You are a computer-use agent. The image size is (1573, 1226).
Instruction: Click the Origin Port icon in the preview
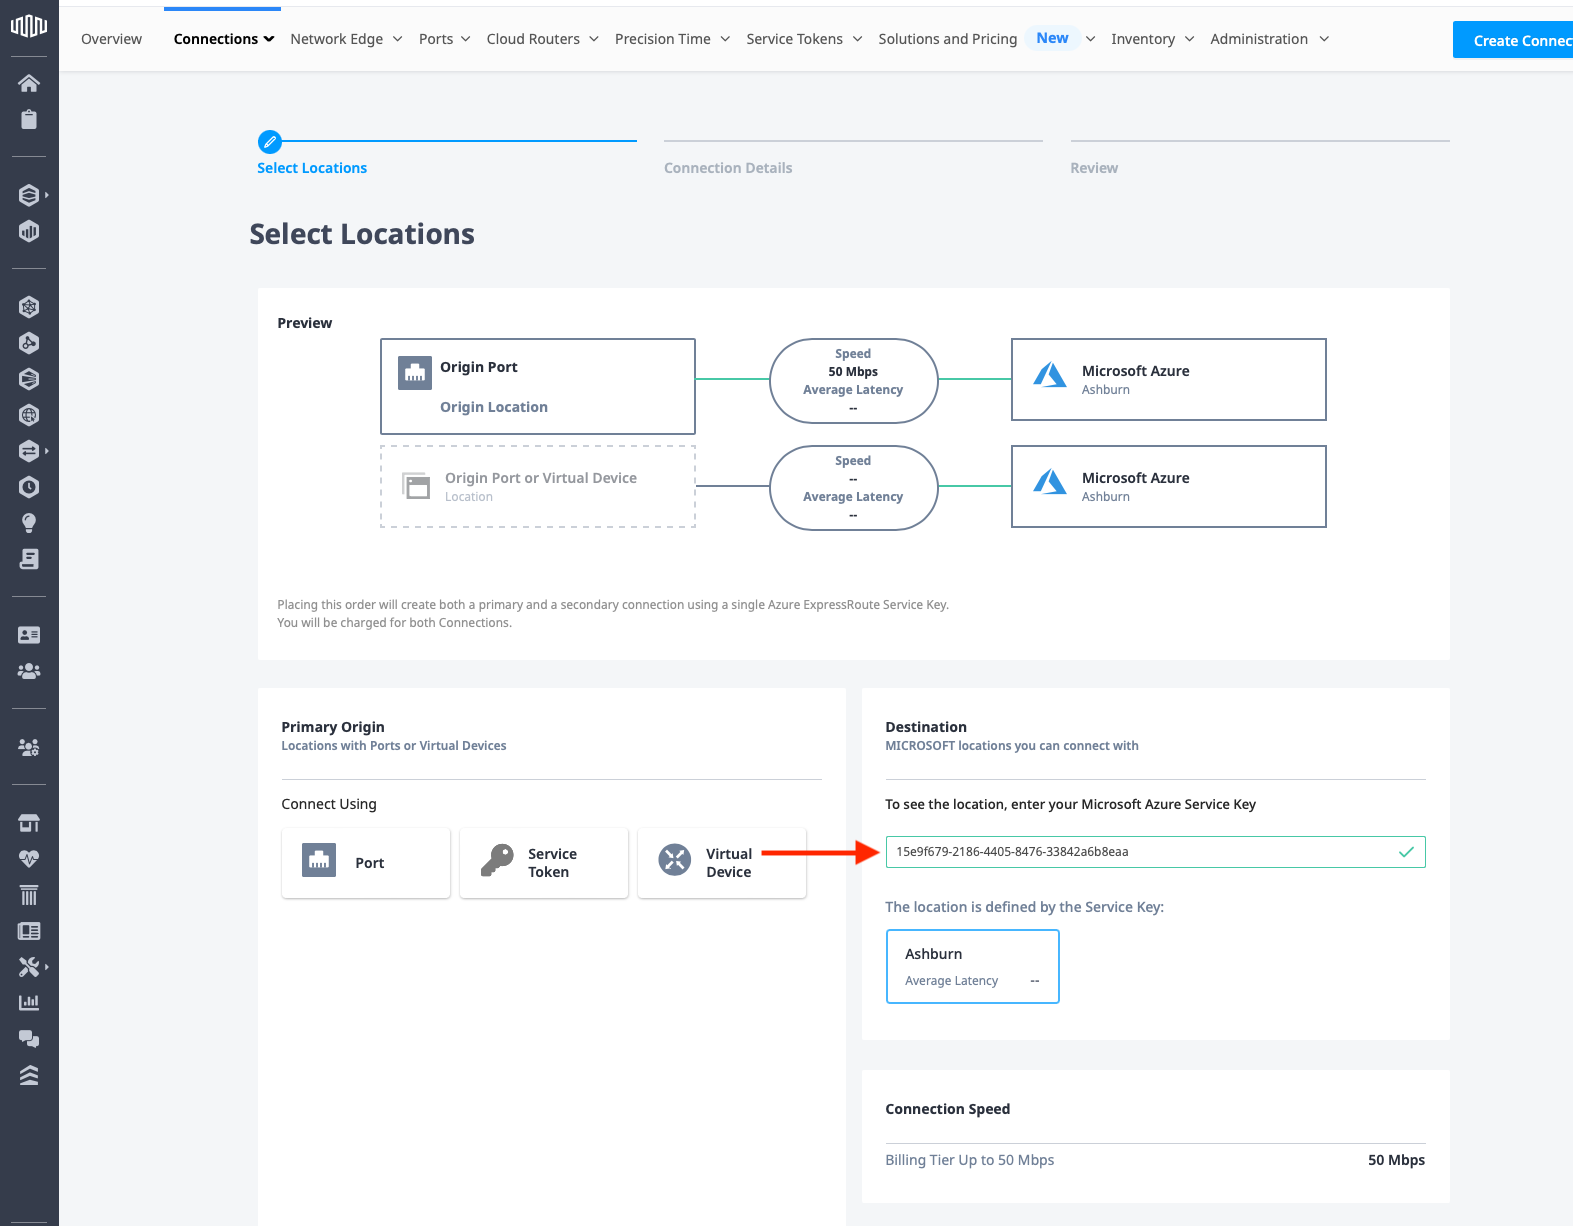pos(415,373)
